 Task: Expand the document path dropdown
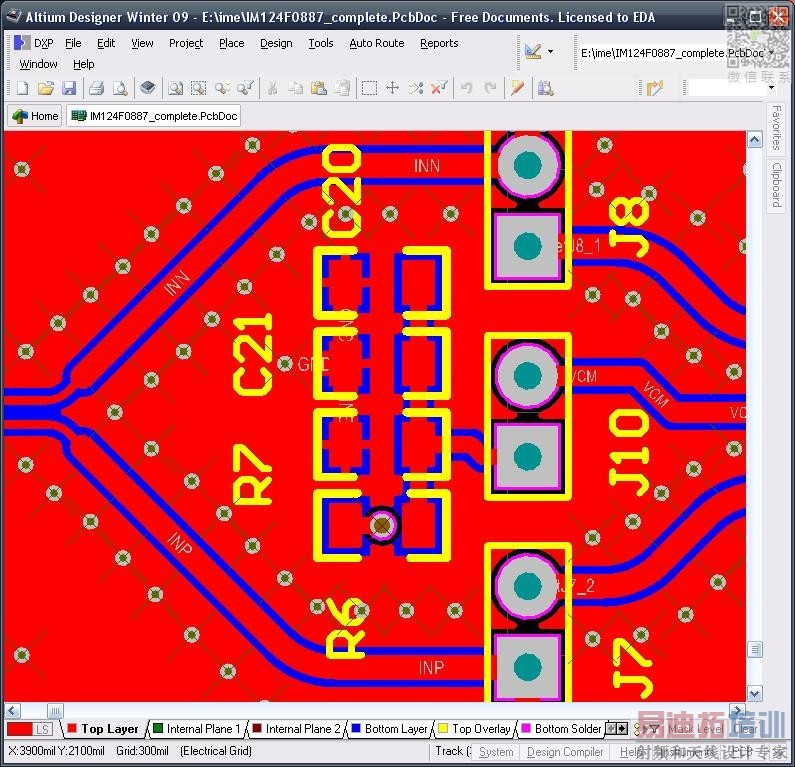pos(771,53)
